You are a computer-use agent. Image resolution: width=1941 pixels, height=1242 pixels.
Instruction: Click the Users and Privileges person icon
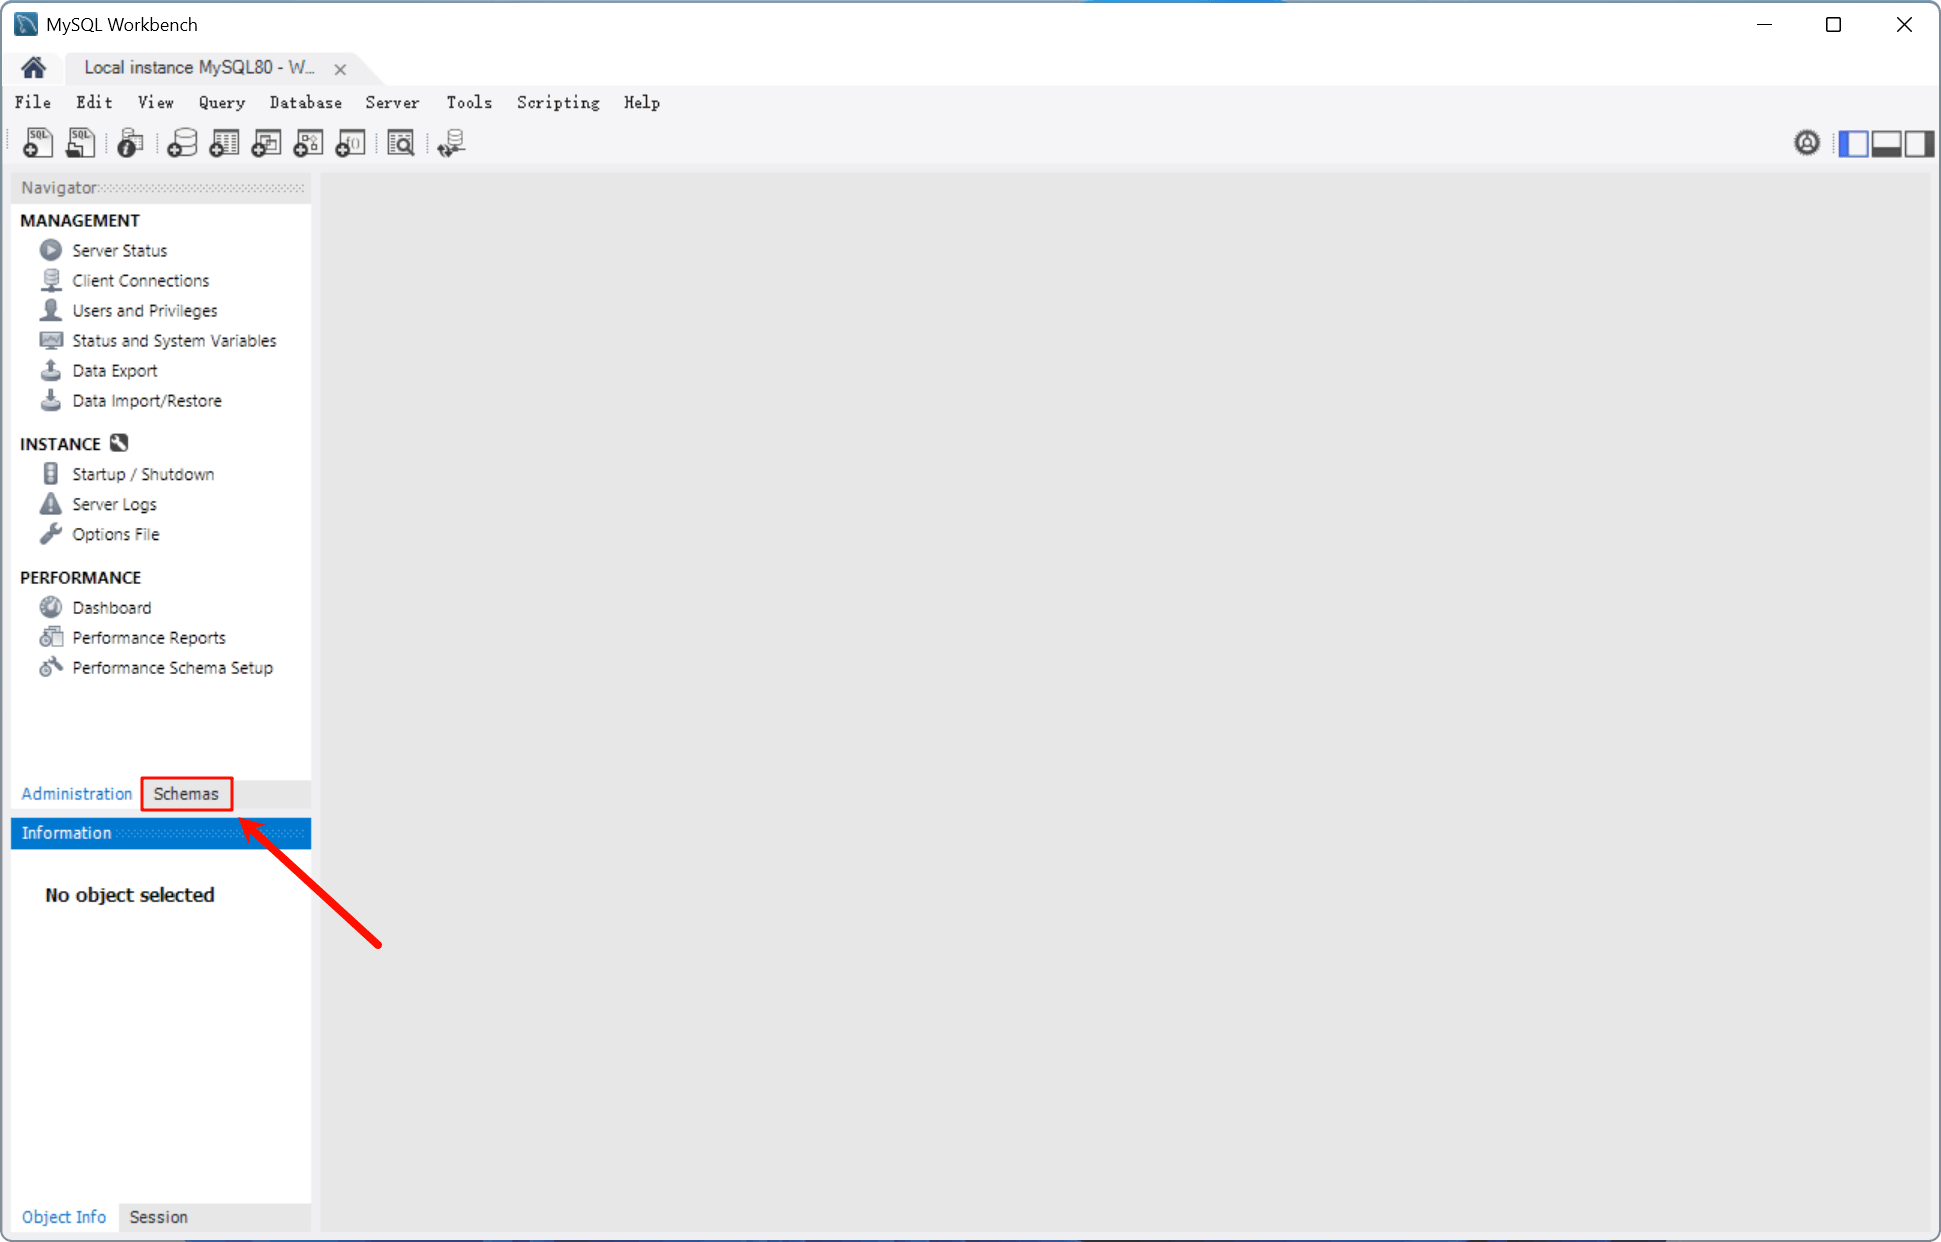(x=50, y=309)
